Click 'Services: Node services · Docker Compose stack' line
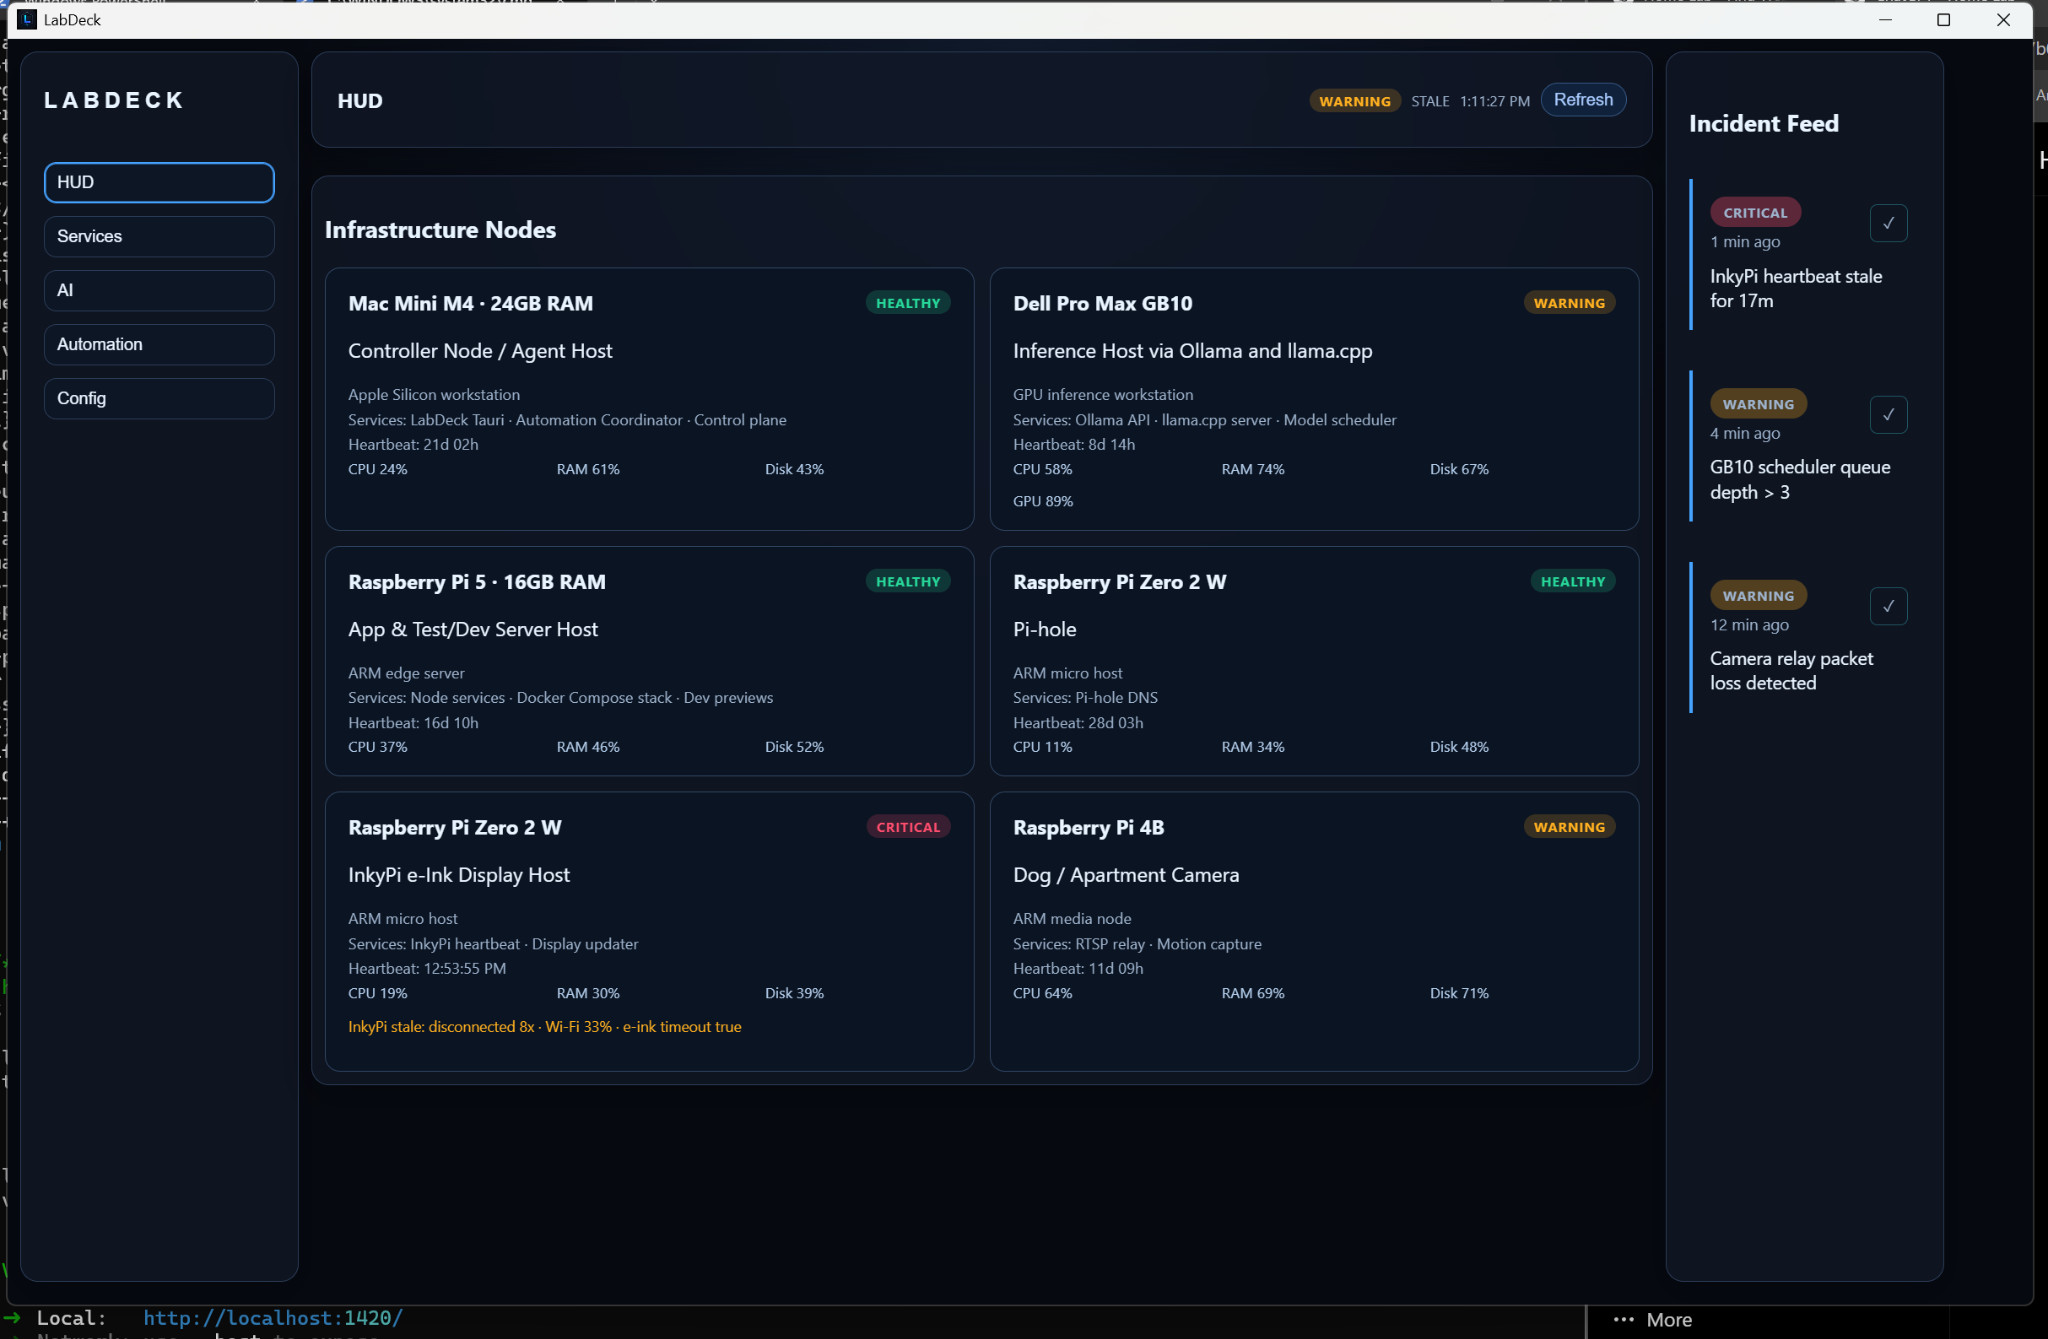The height and width of the screenshot is (1339, 2048). [x=560, y=697]
